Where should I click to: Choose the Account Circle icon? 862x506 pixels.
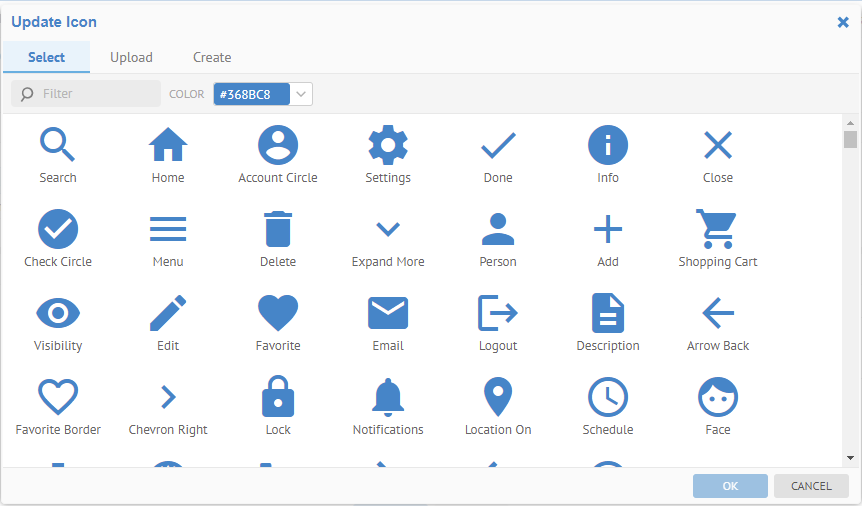(x=278, y=146)
